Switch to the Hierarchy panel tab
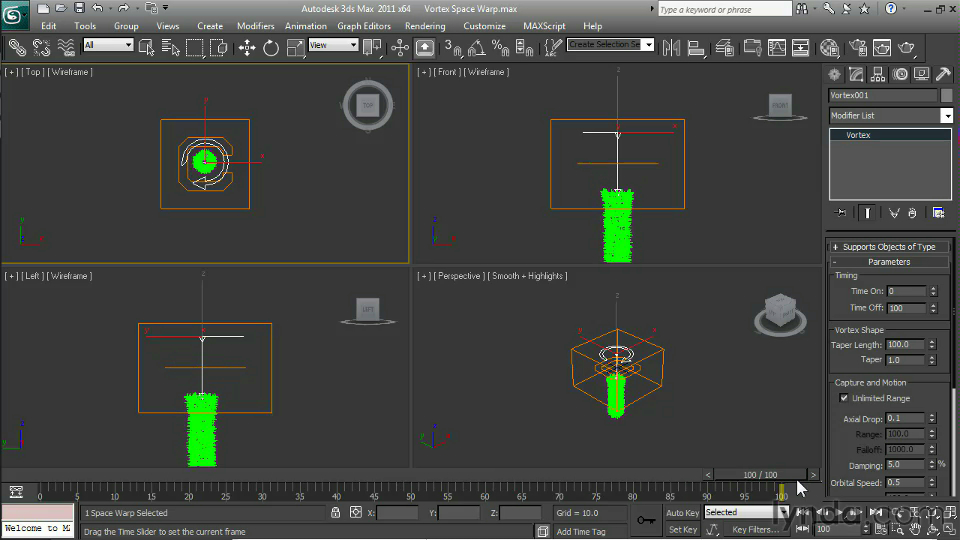Image resolution: width=960 pixels, height=540 pixels. click(878, 74)
